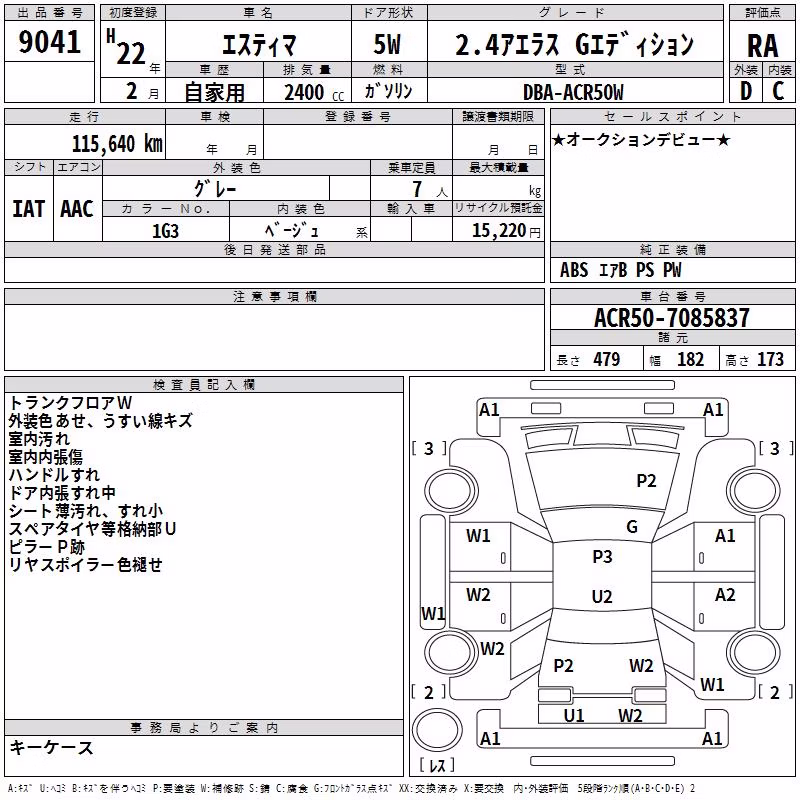Select the car name エスティマ

point(259,44)
